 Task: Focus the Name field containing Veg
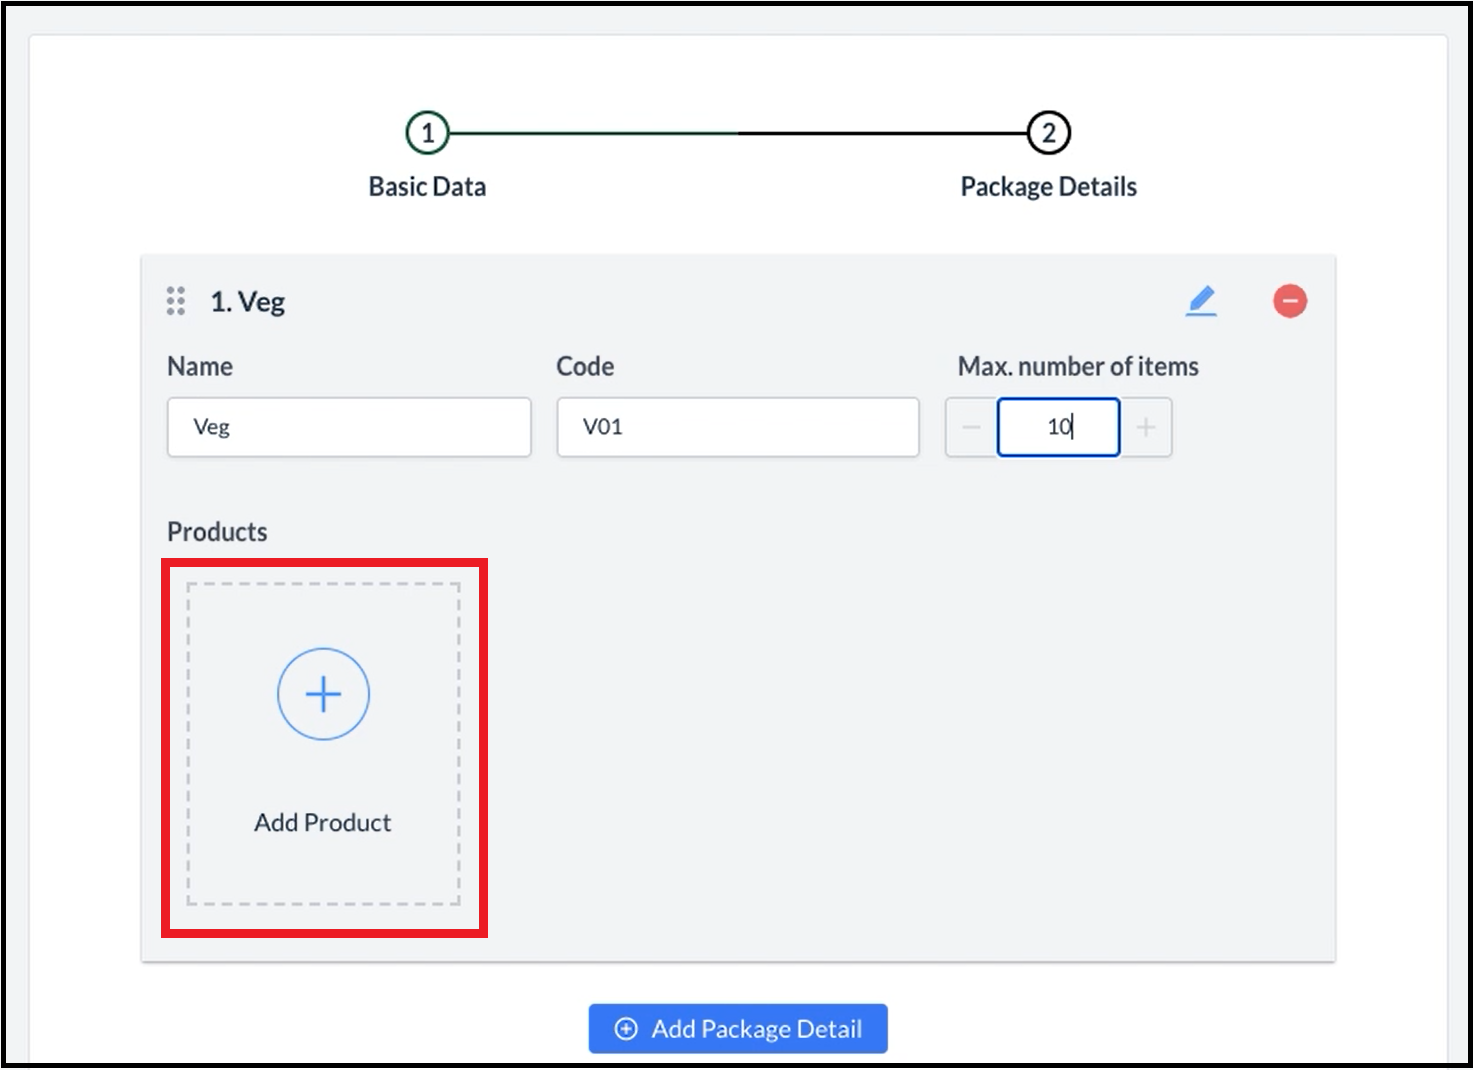click(349, 427)
